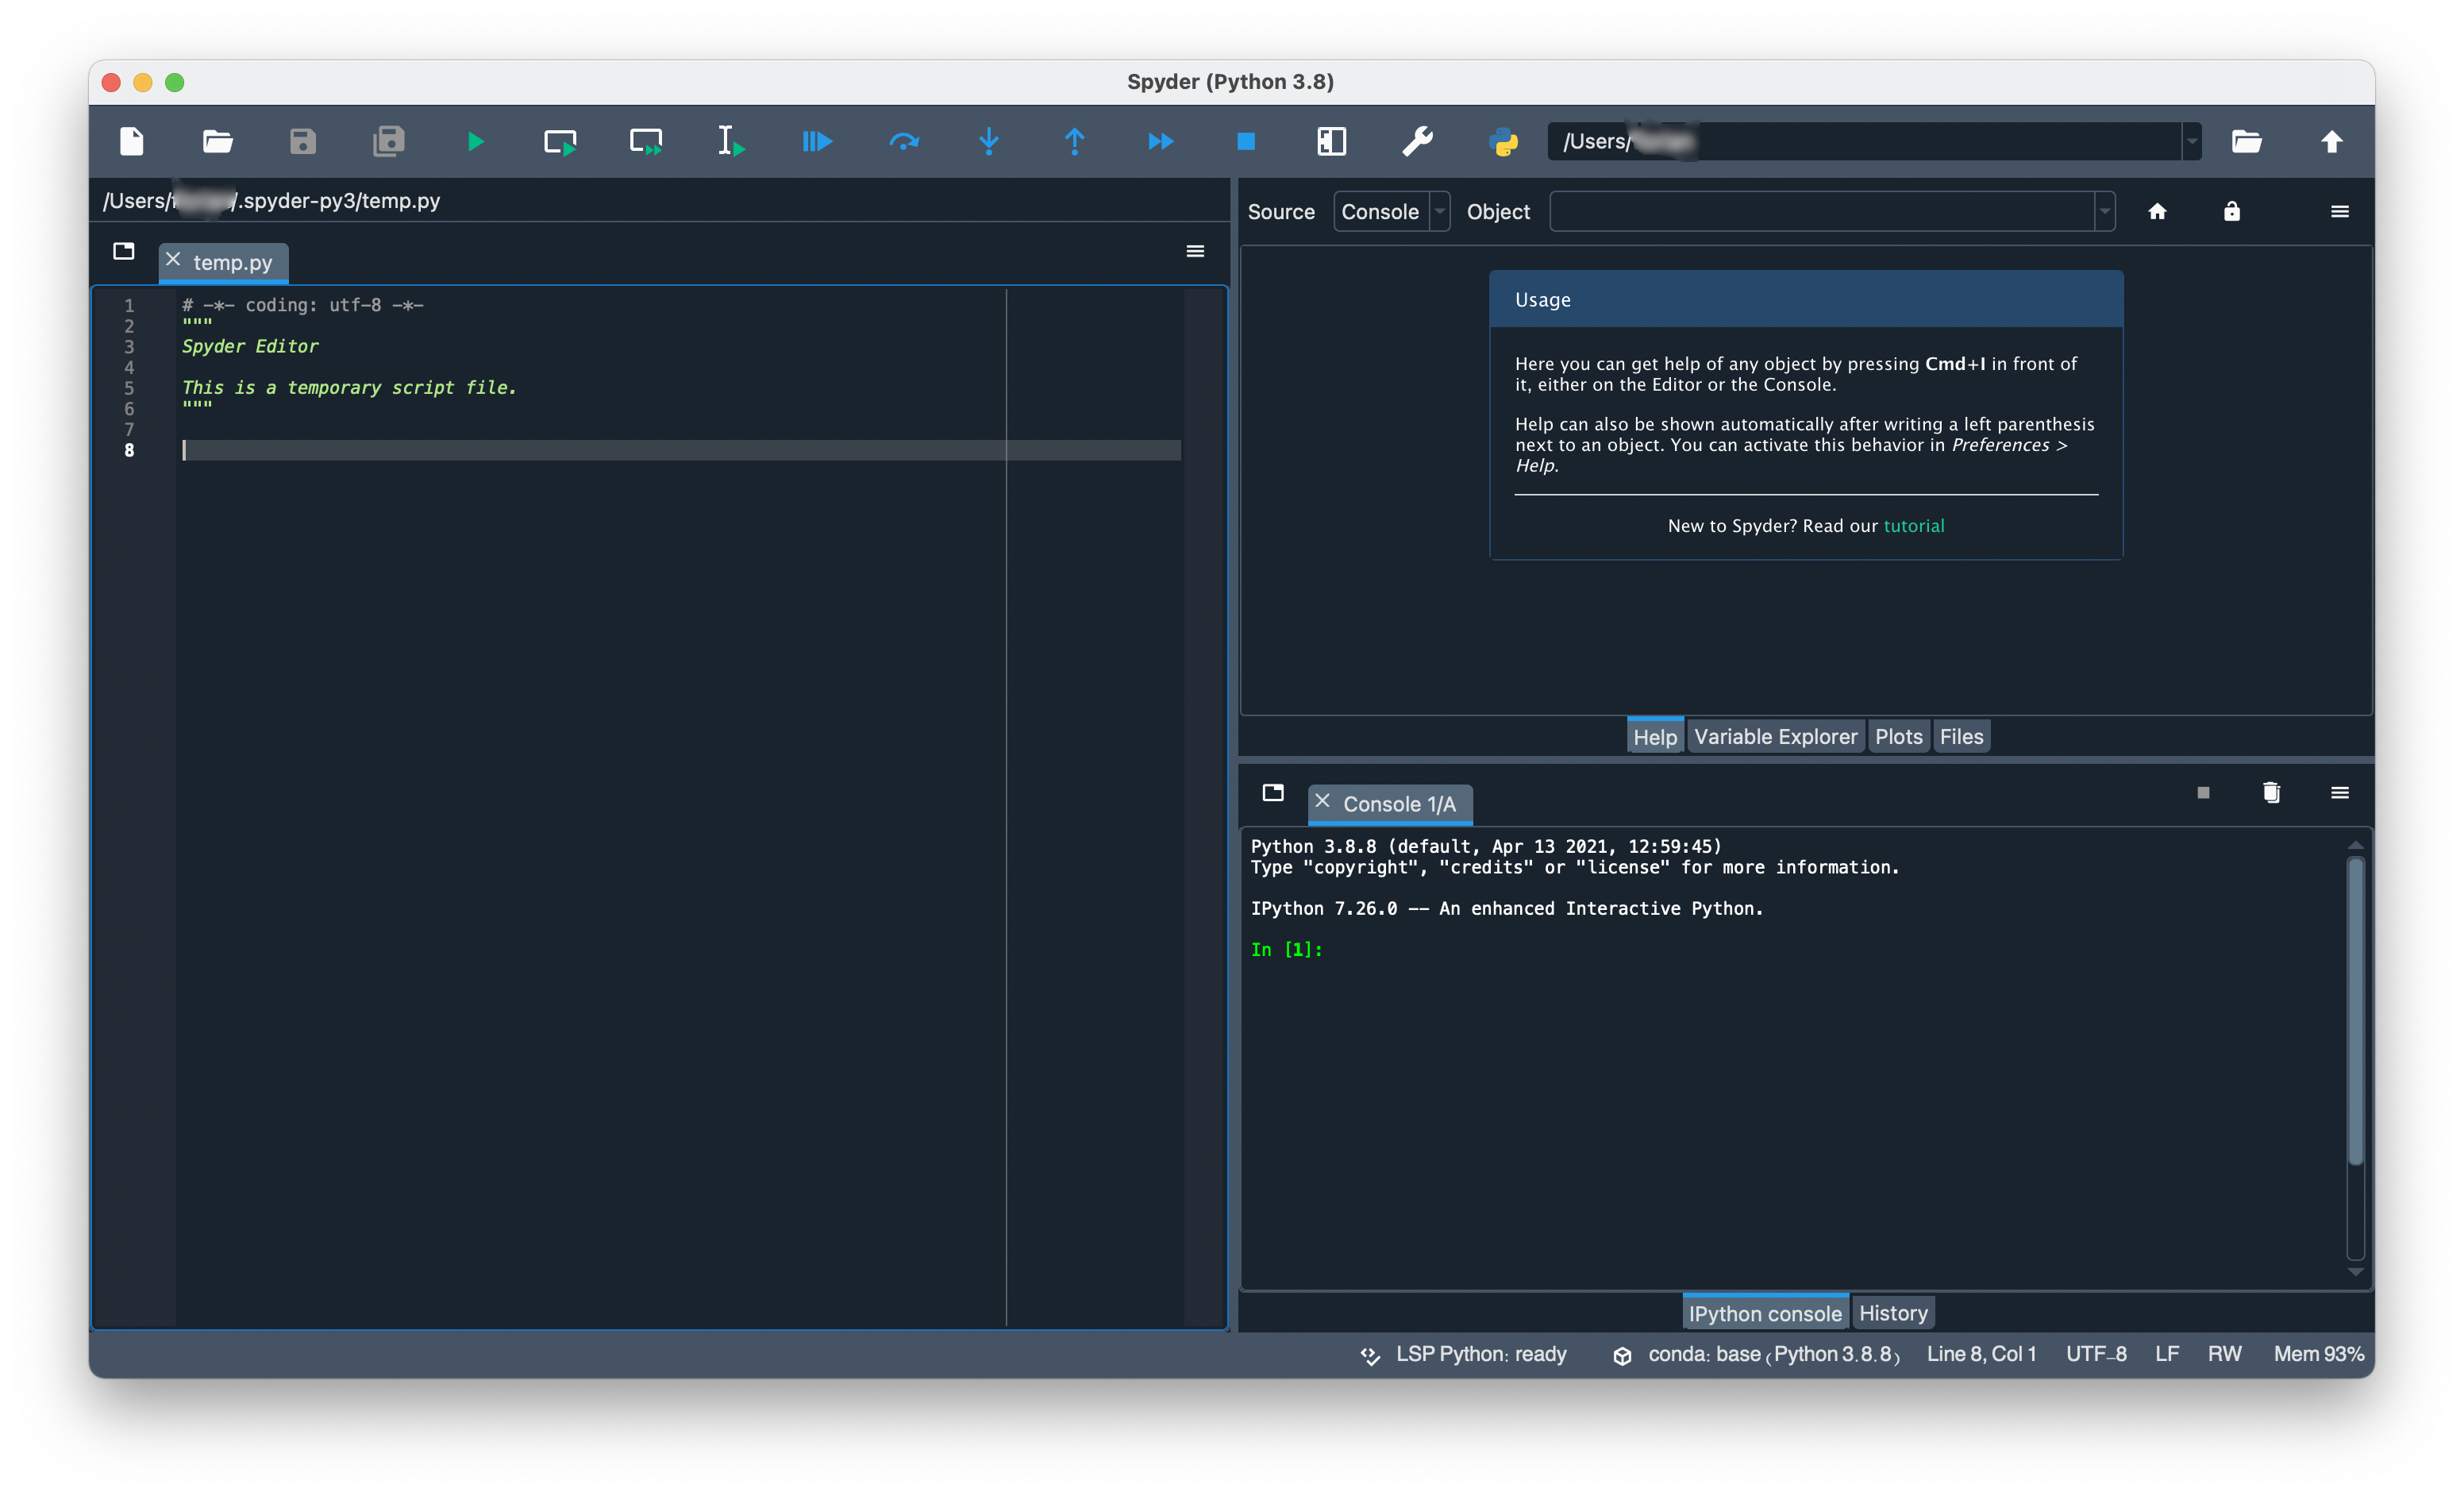Click the IPython console vertical scrollbar
Image resolution: width=2464 pixels, height=1496 pixels.
click(2355, 1010)
